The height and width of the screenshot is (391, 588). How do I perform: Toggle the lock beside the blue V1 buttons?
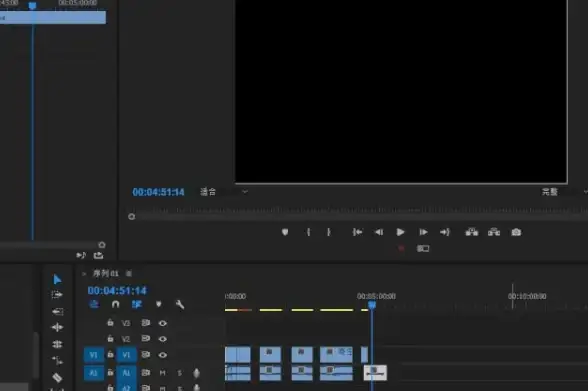click(x=110, y=354)
